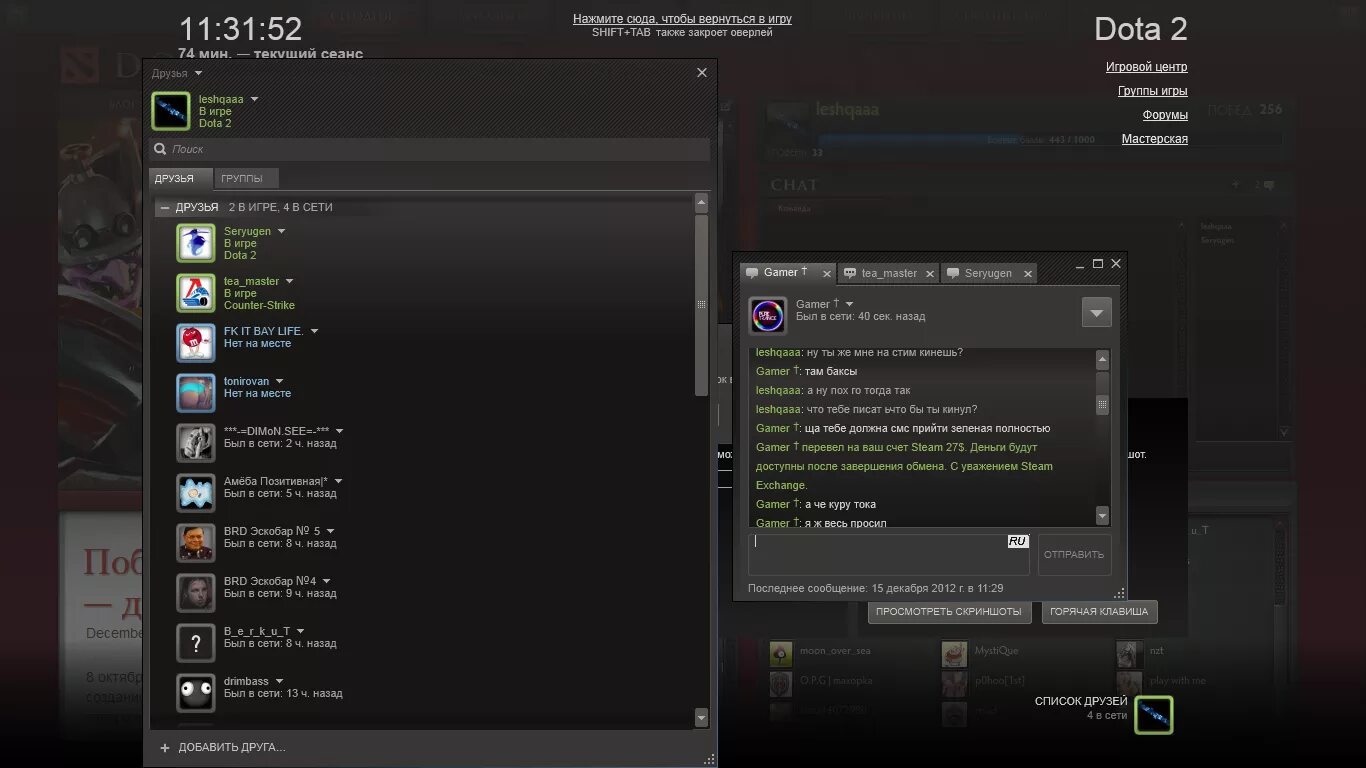Viewport: 1366px width, 768px height.
Task: Click plus icon beside Добавить друга
Action: point(165,747)
